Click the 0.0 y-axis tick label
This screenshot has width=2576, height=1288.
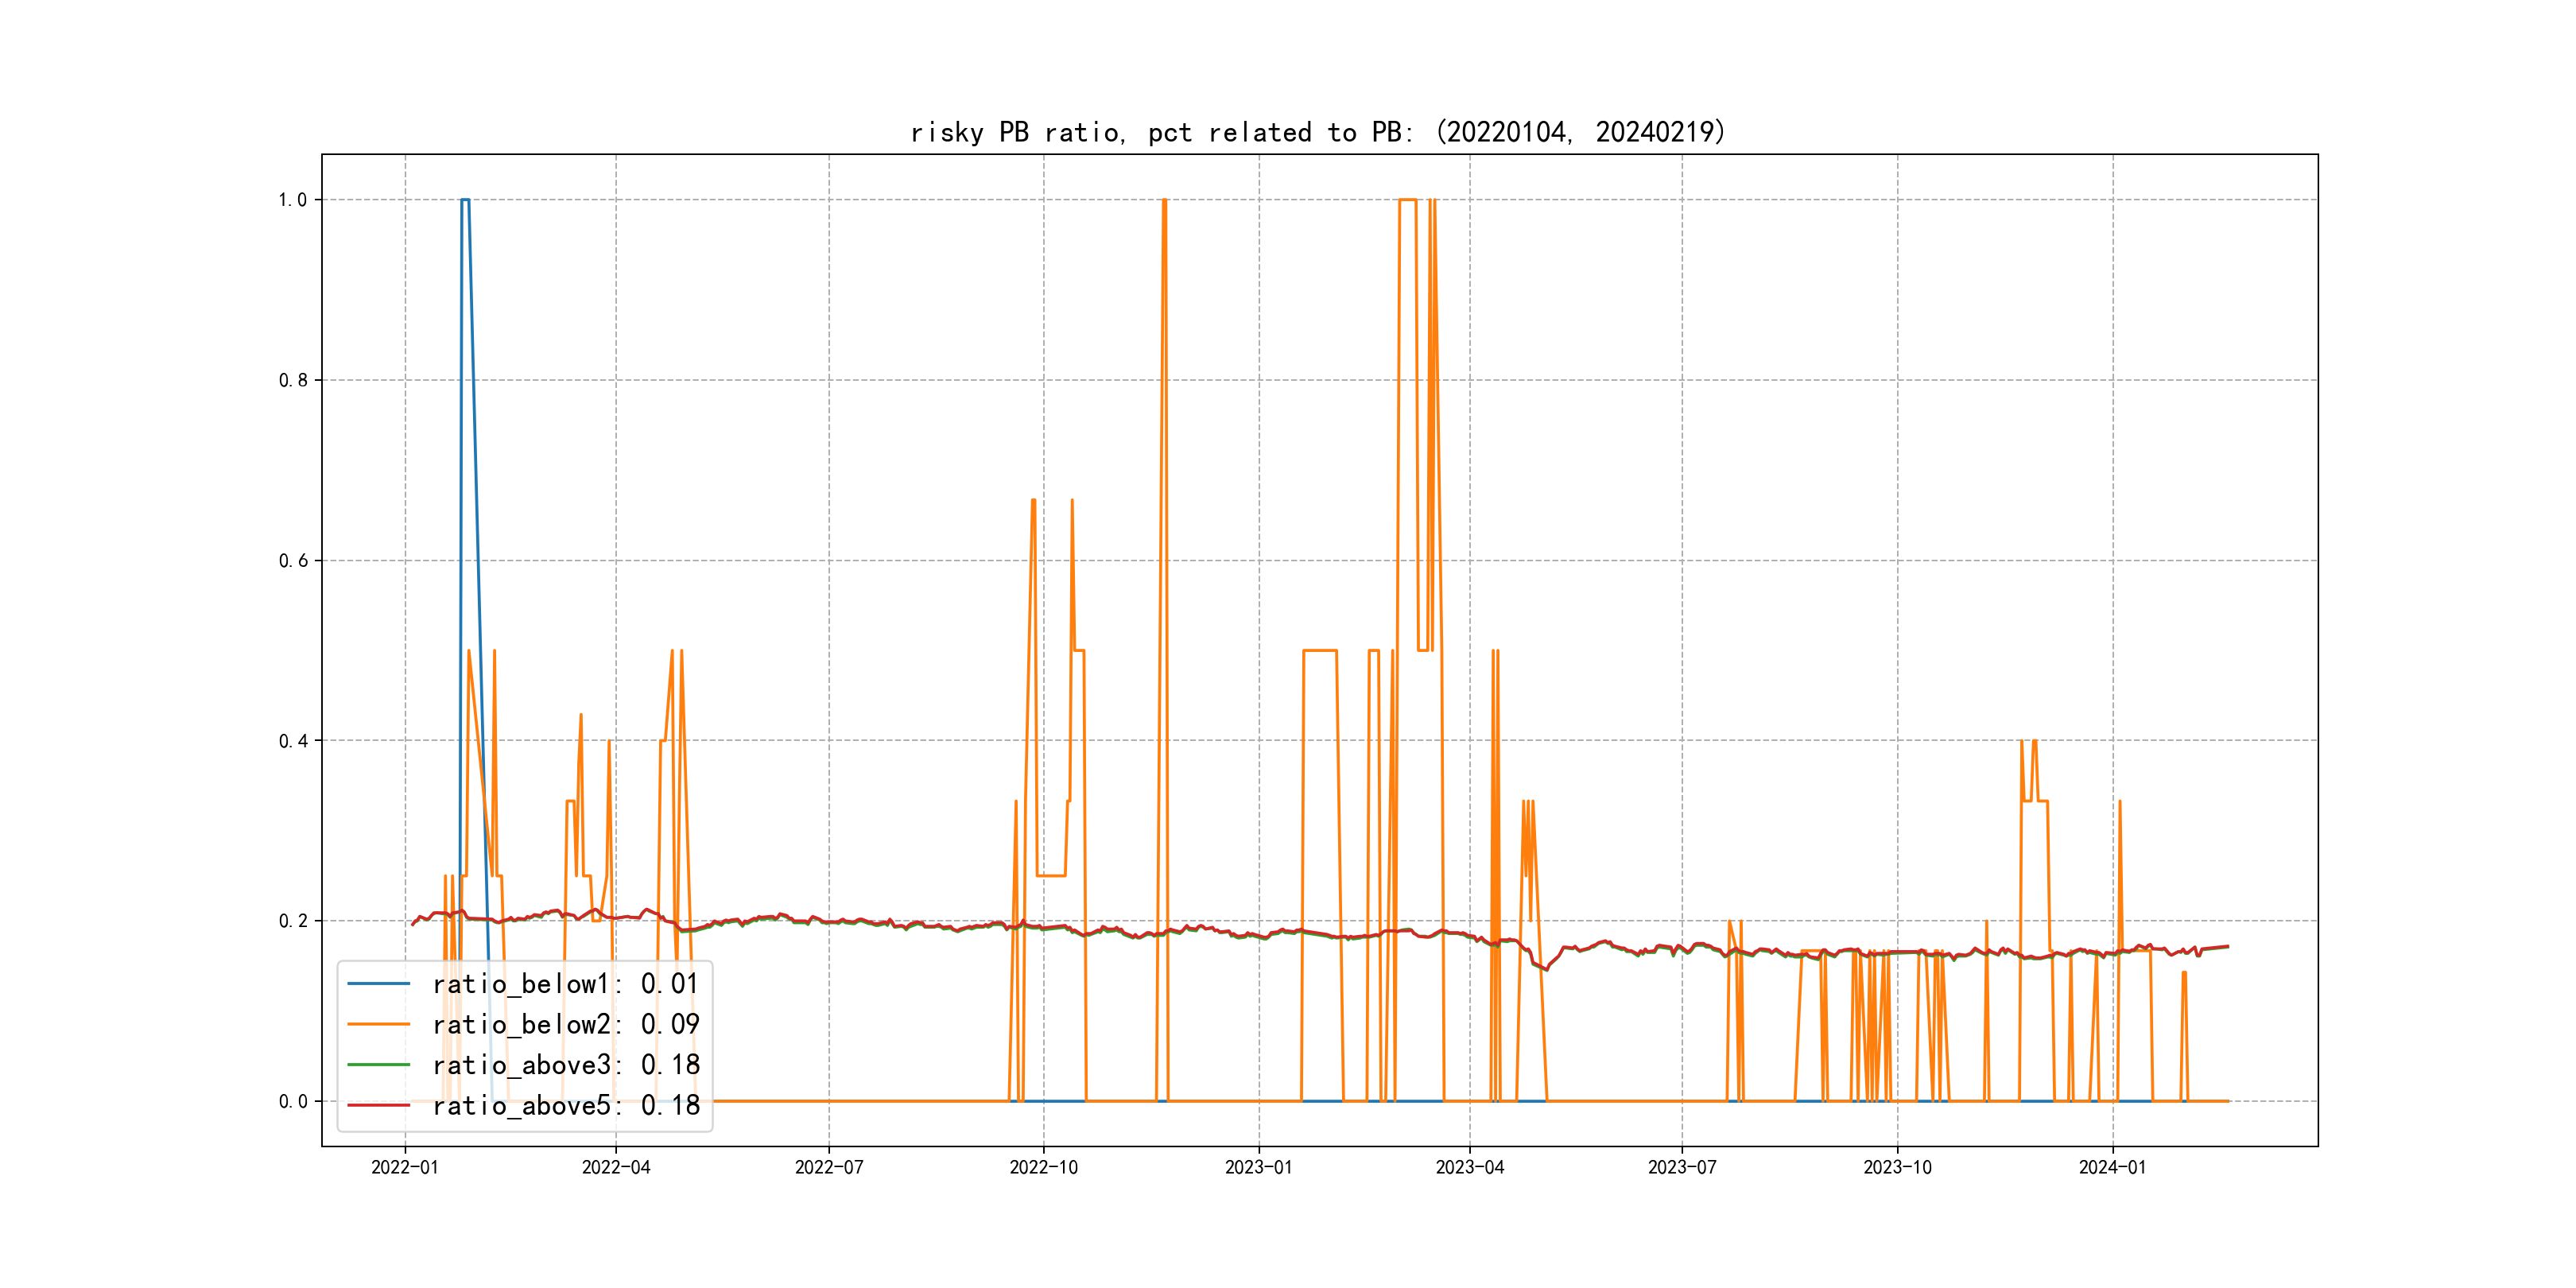click(292, 1101)
